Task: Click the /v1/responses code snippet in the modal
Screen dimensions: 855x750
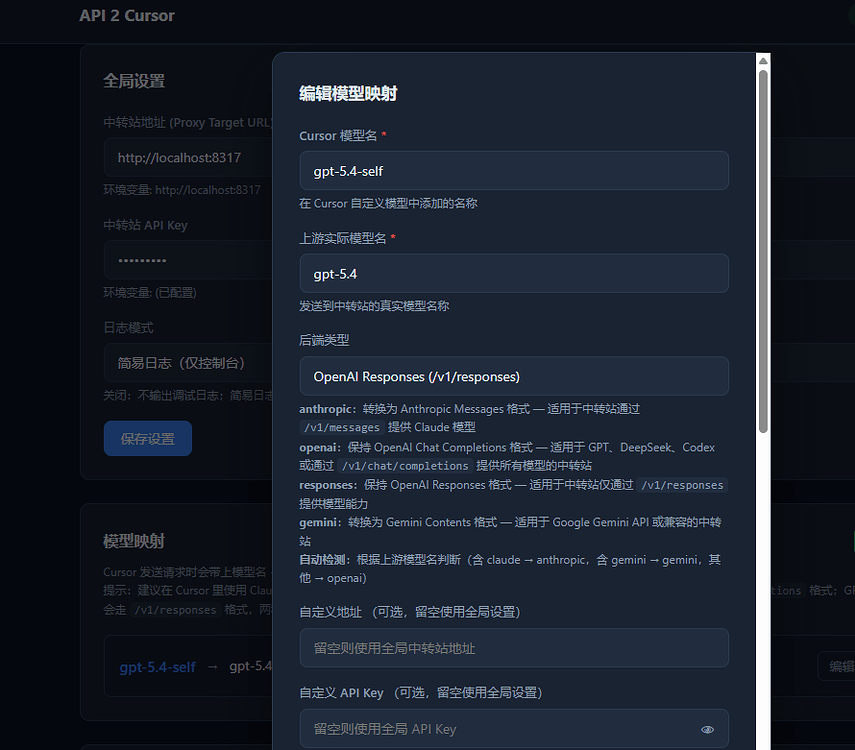Action: click(682, 485)
